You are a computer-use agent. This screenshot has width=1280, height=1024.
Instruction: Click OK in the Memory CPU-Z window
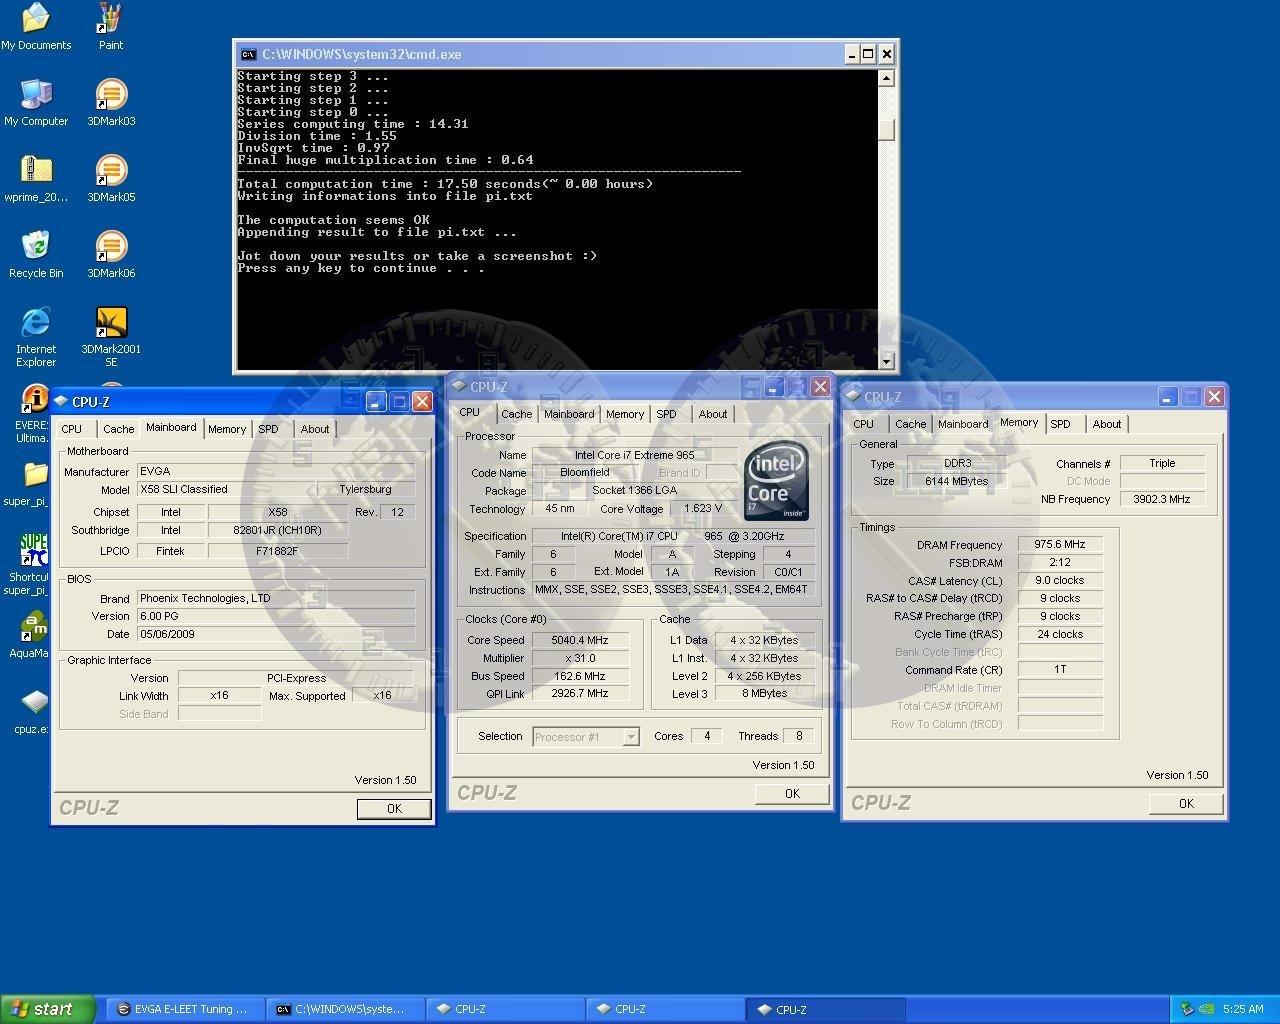click(1186, 803)
